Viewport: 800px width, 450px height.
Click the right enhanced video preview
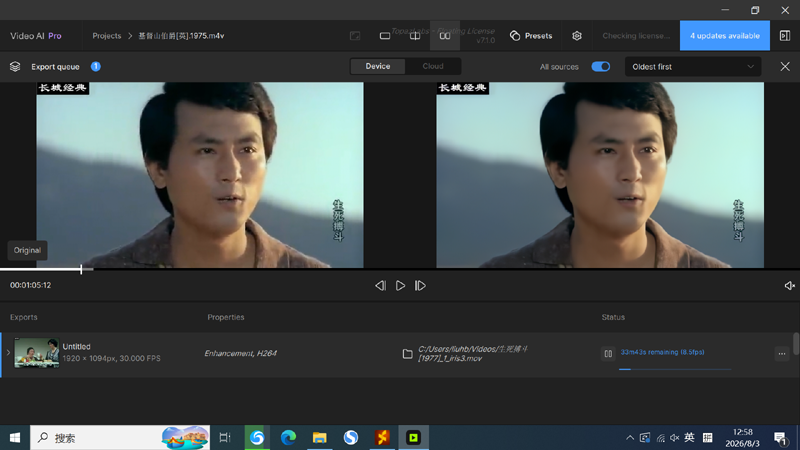coord(600,175)
